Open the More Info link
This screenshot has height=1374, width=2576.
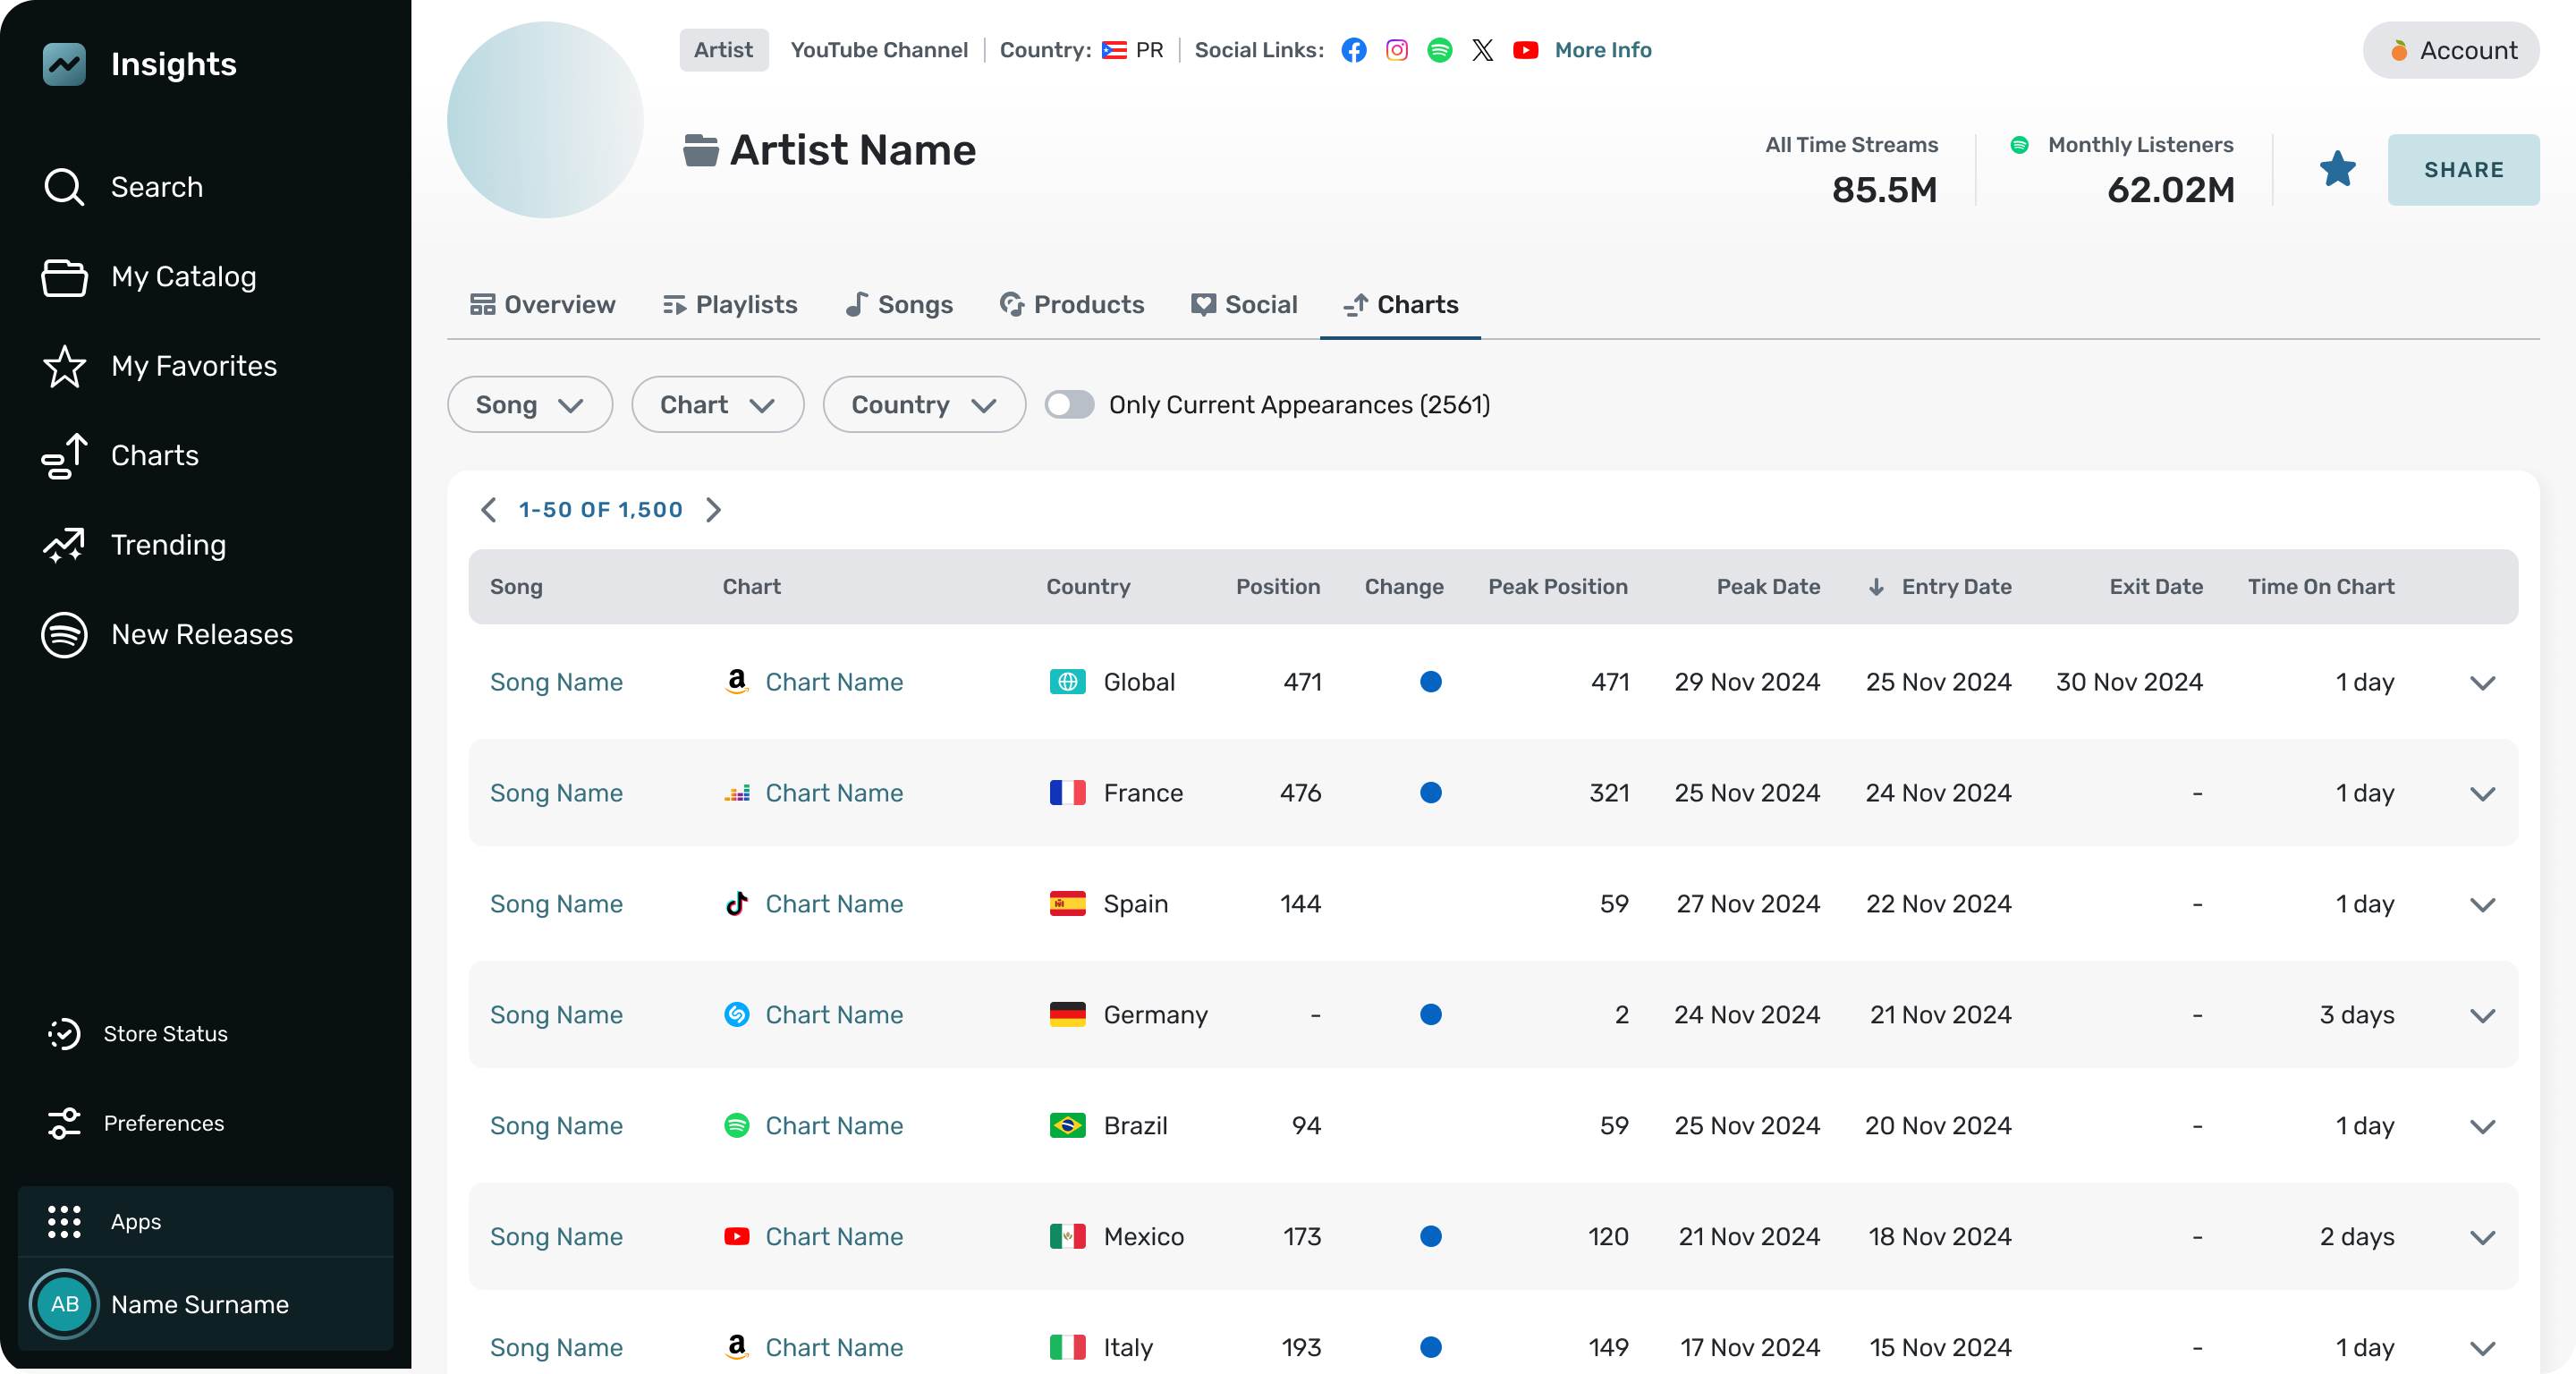click(1603, 50)
